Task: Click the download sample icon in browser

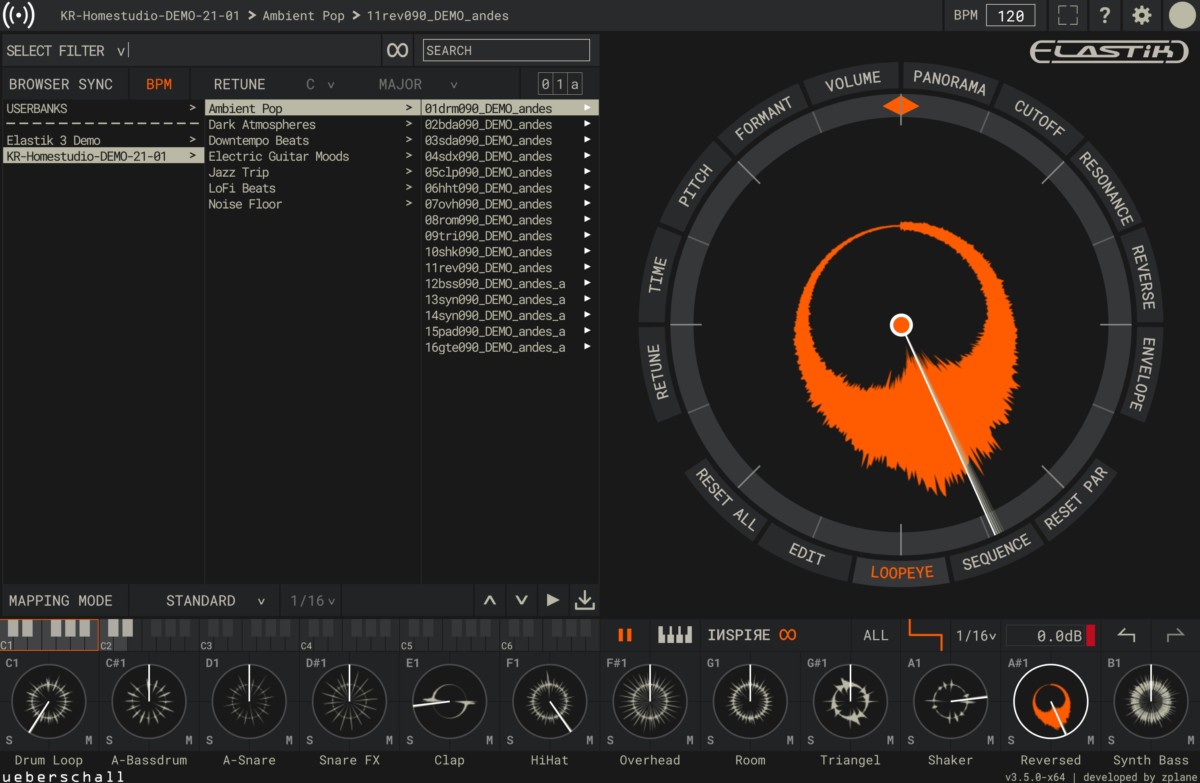Action: (585, 601)
